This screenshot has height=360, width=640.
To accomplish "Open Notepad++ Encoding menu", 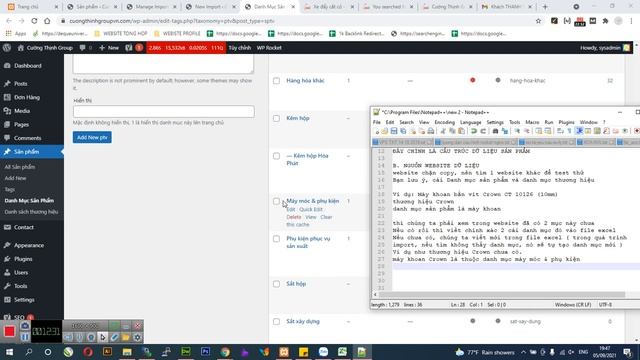I will click(444, 122).
